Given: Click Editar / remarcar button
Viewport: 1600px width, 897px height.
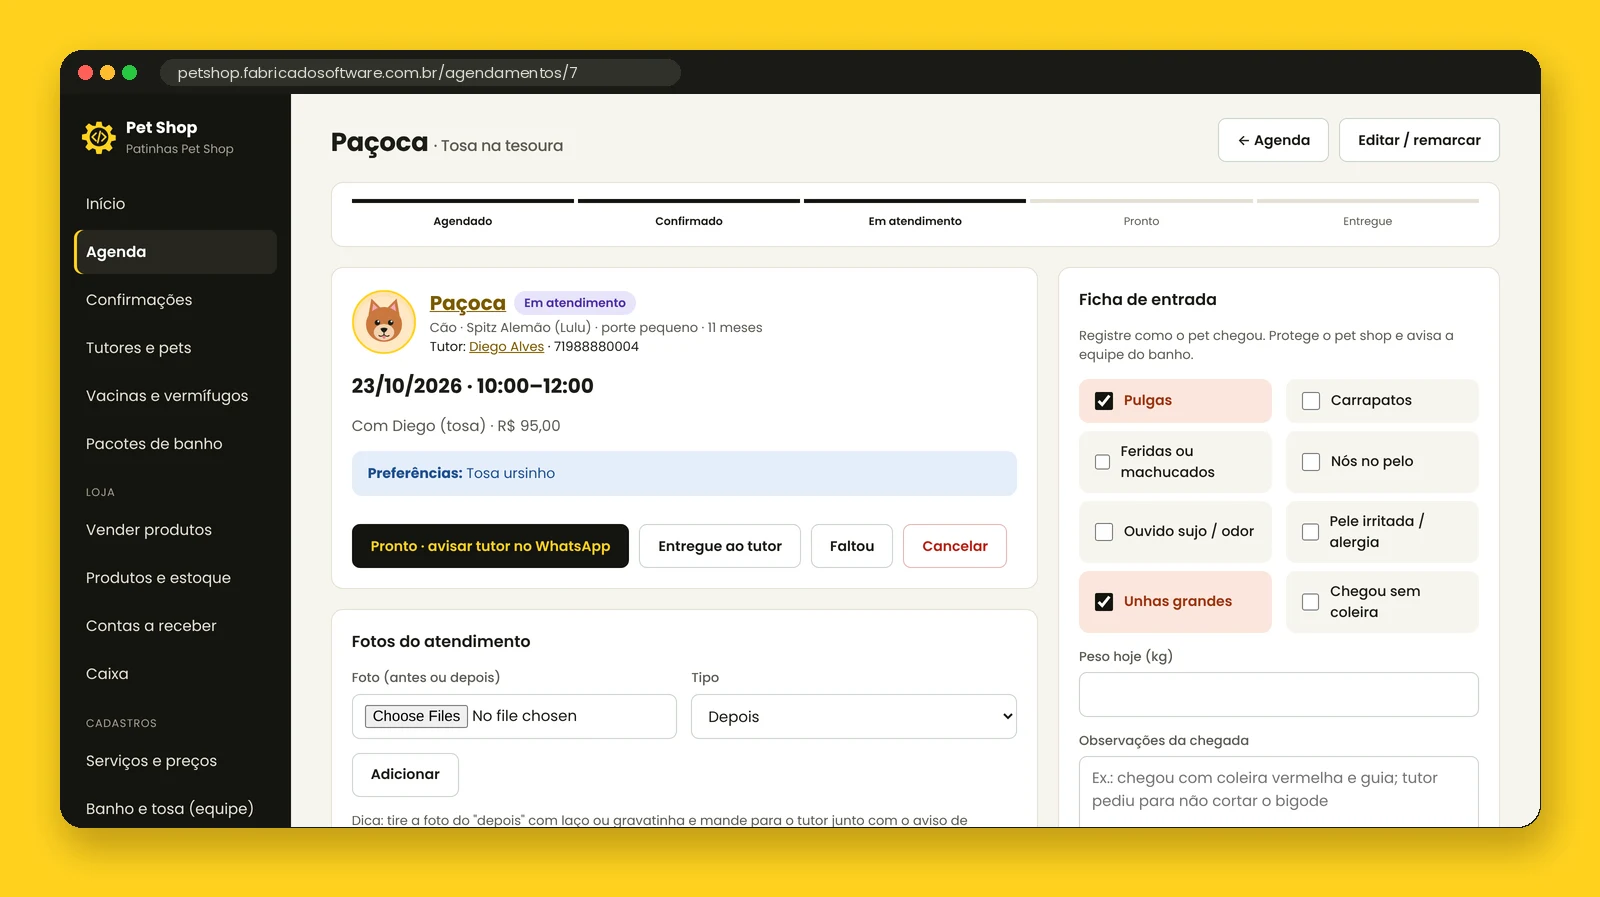Looking at the screenshot, I should (1419, 140).
